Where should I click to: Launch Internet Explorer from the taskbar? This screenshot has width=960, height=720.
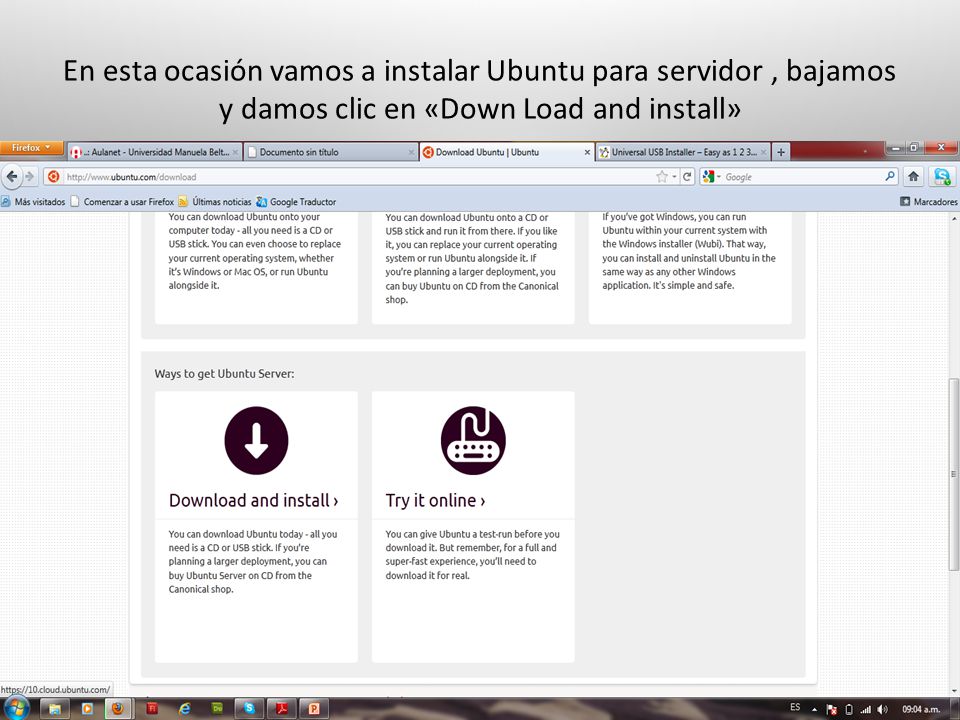(185, 709)
